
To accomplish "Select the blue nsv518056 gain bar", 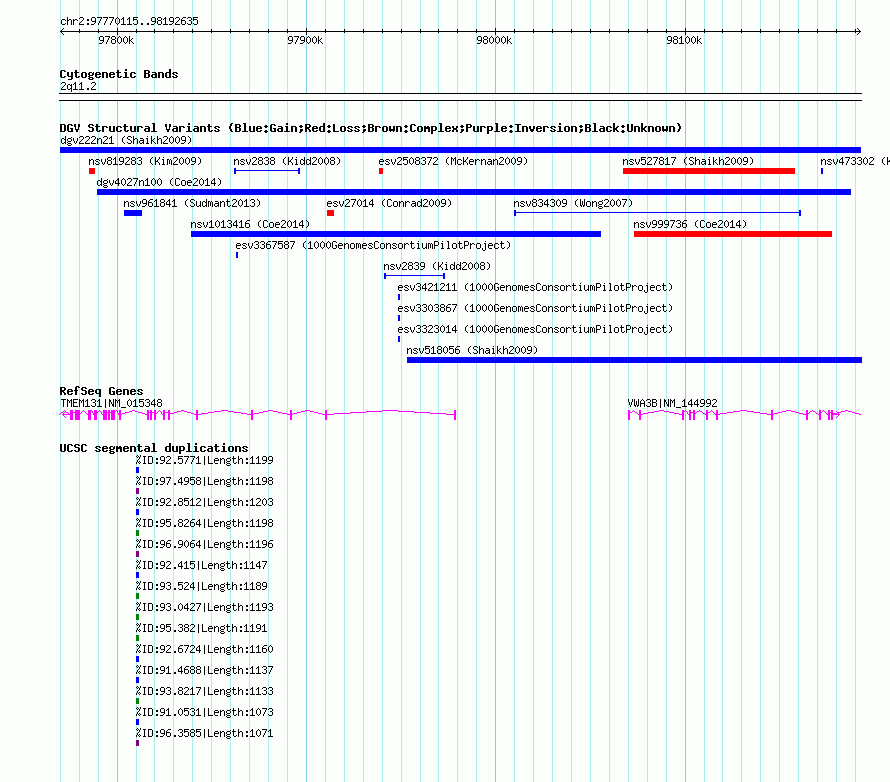I will pyautogui.click(x=634, y=360).
